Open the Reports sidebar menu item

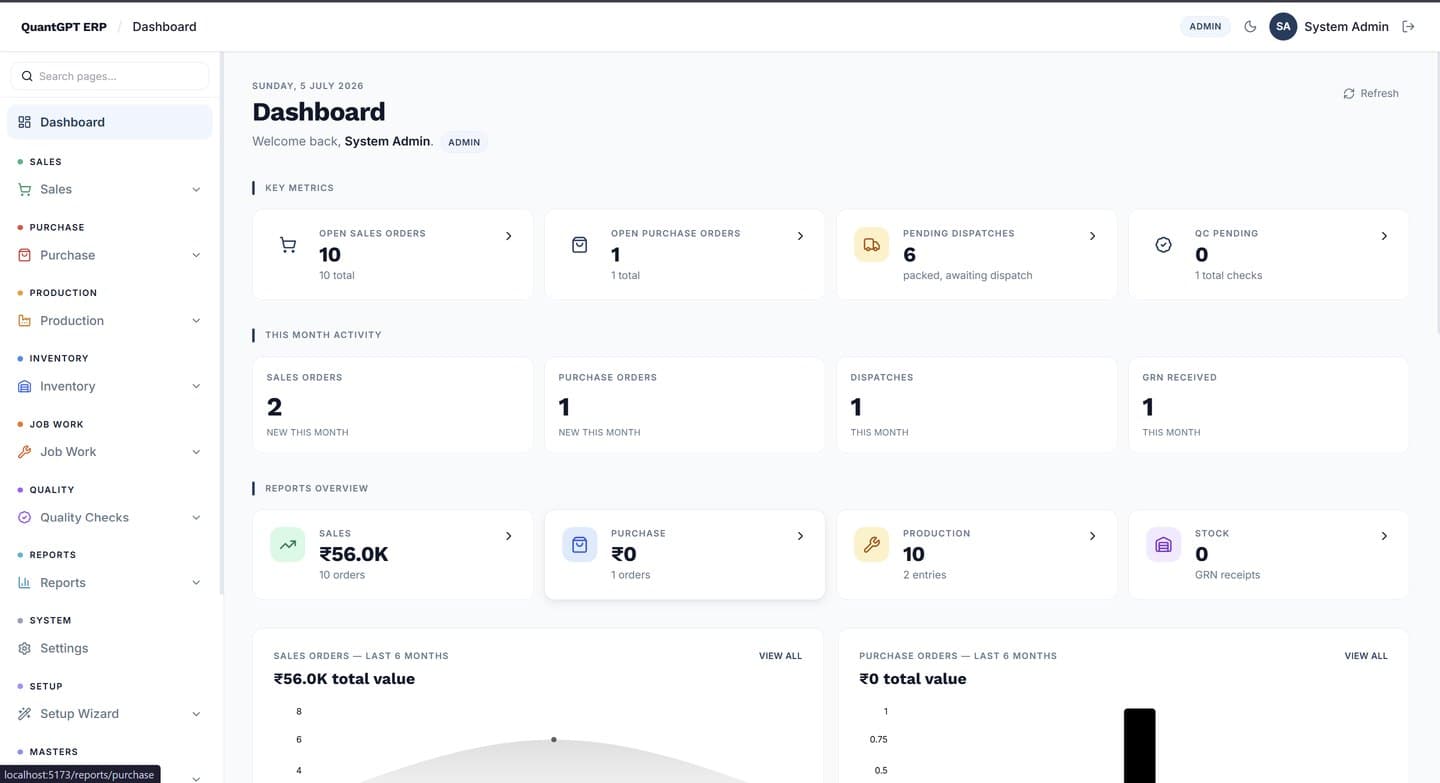click(110, 583)
